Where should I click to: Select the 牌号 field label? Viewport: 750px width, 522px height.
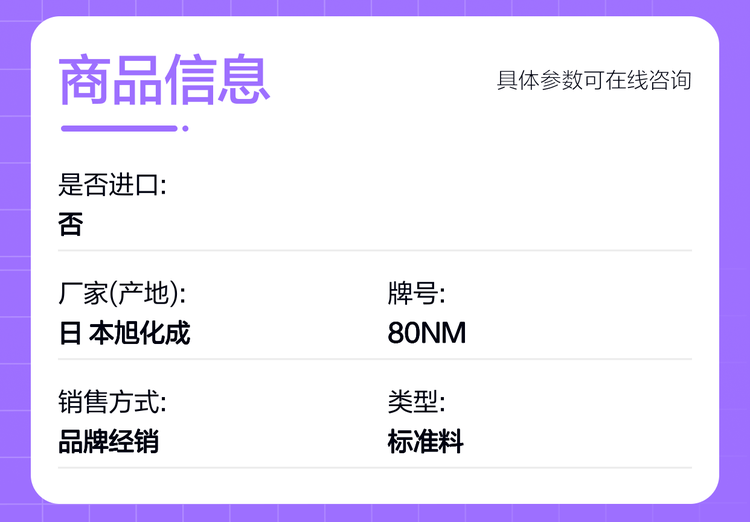pos(416,294)
